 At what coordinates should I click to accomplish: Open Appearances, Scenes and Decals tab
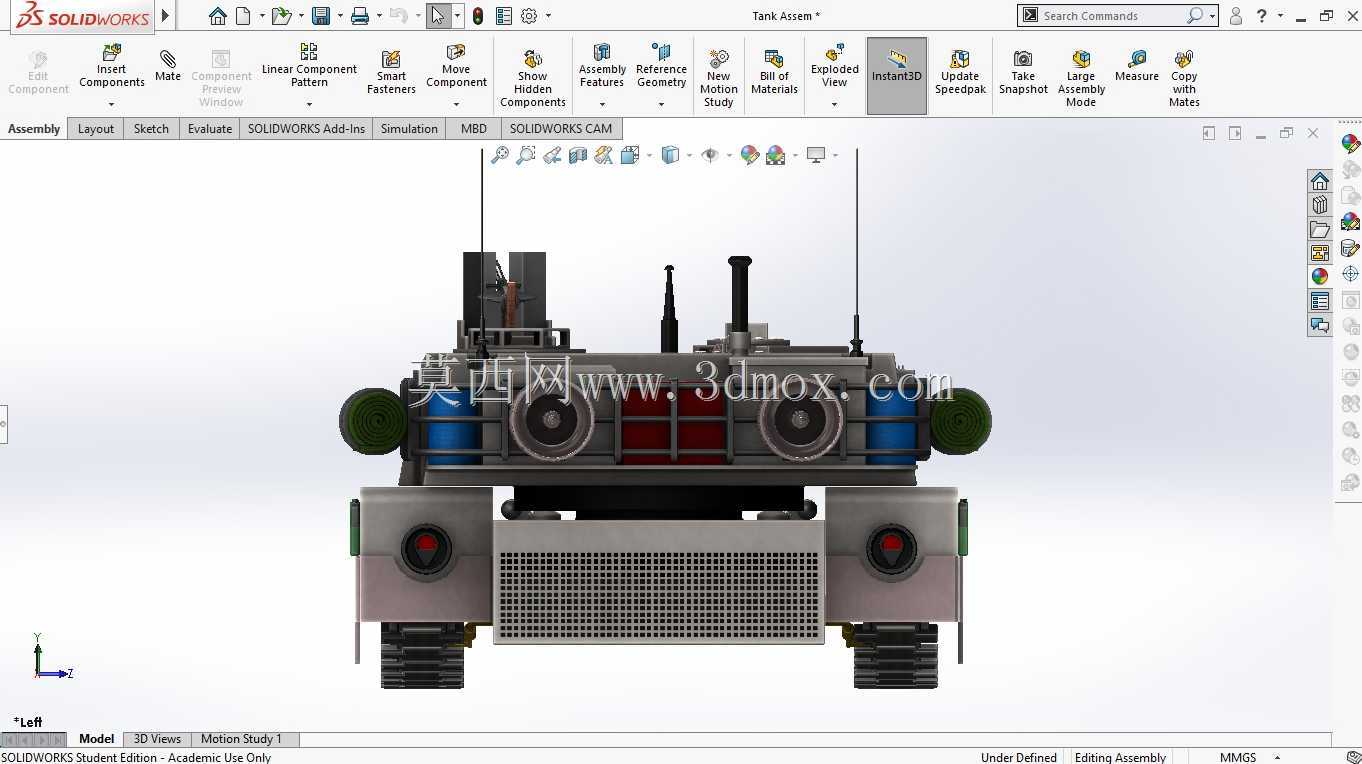point(1320,277)
